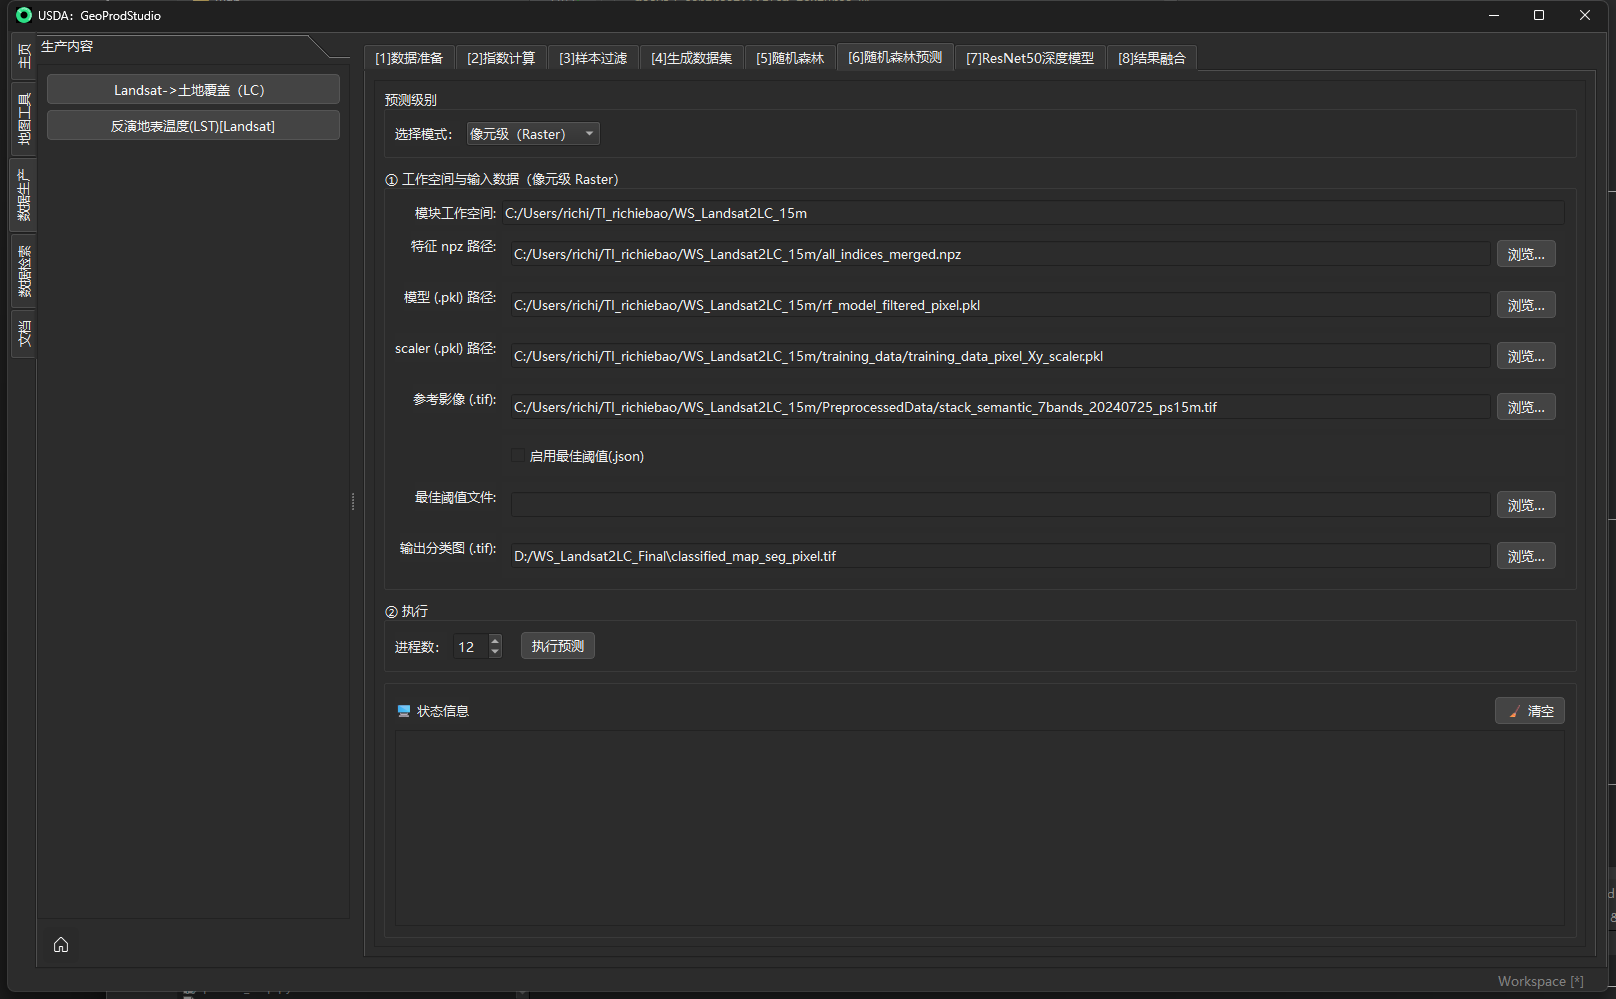Click the 输出分类图 (.tif) path field
The height and width of the screenshot is (999, 1616).
tap(999, 556)
